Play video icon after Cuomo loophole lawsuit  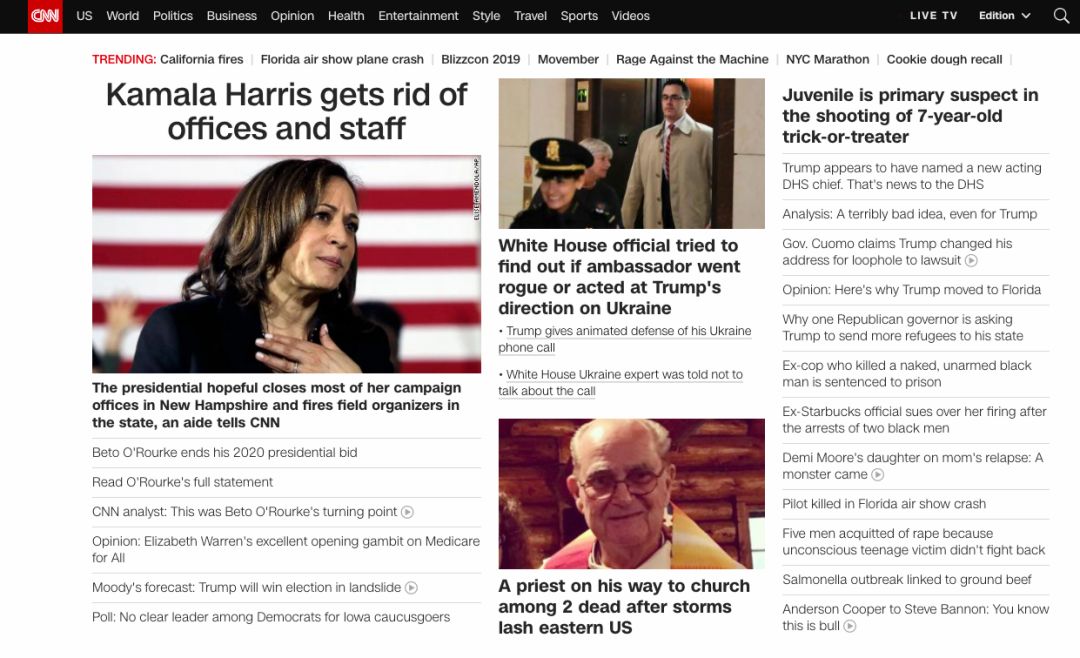pyautogui.click(x=971, y=260)
